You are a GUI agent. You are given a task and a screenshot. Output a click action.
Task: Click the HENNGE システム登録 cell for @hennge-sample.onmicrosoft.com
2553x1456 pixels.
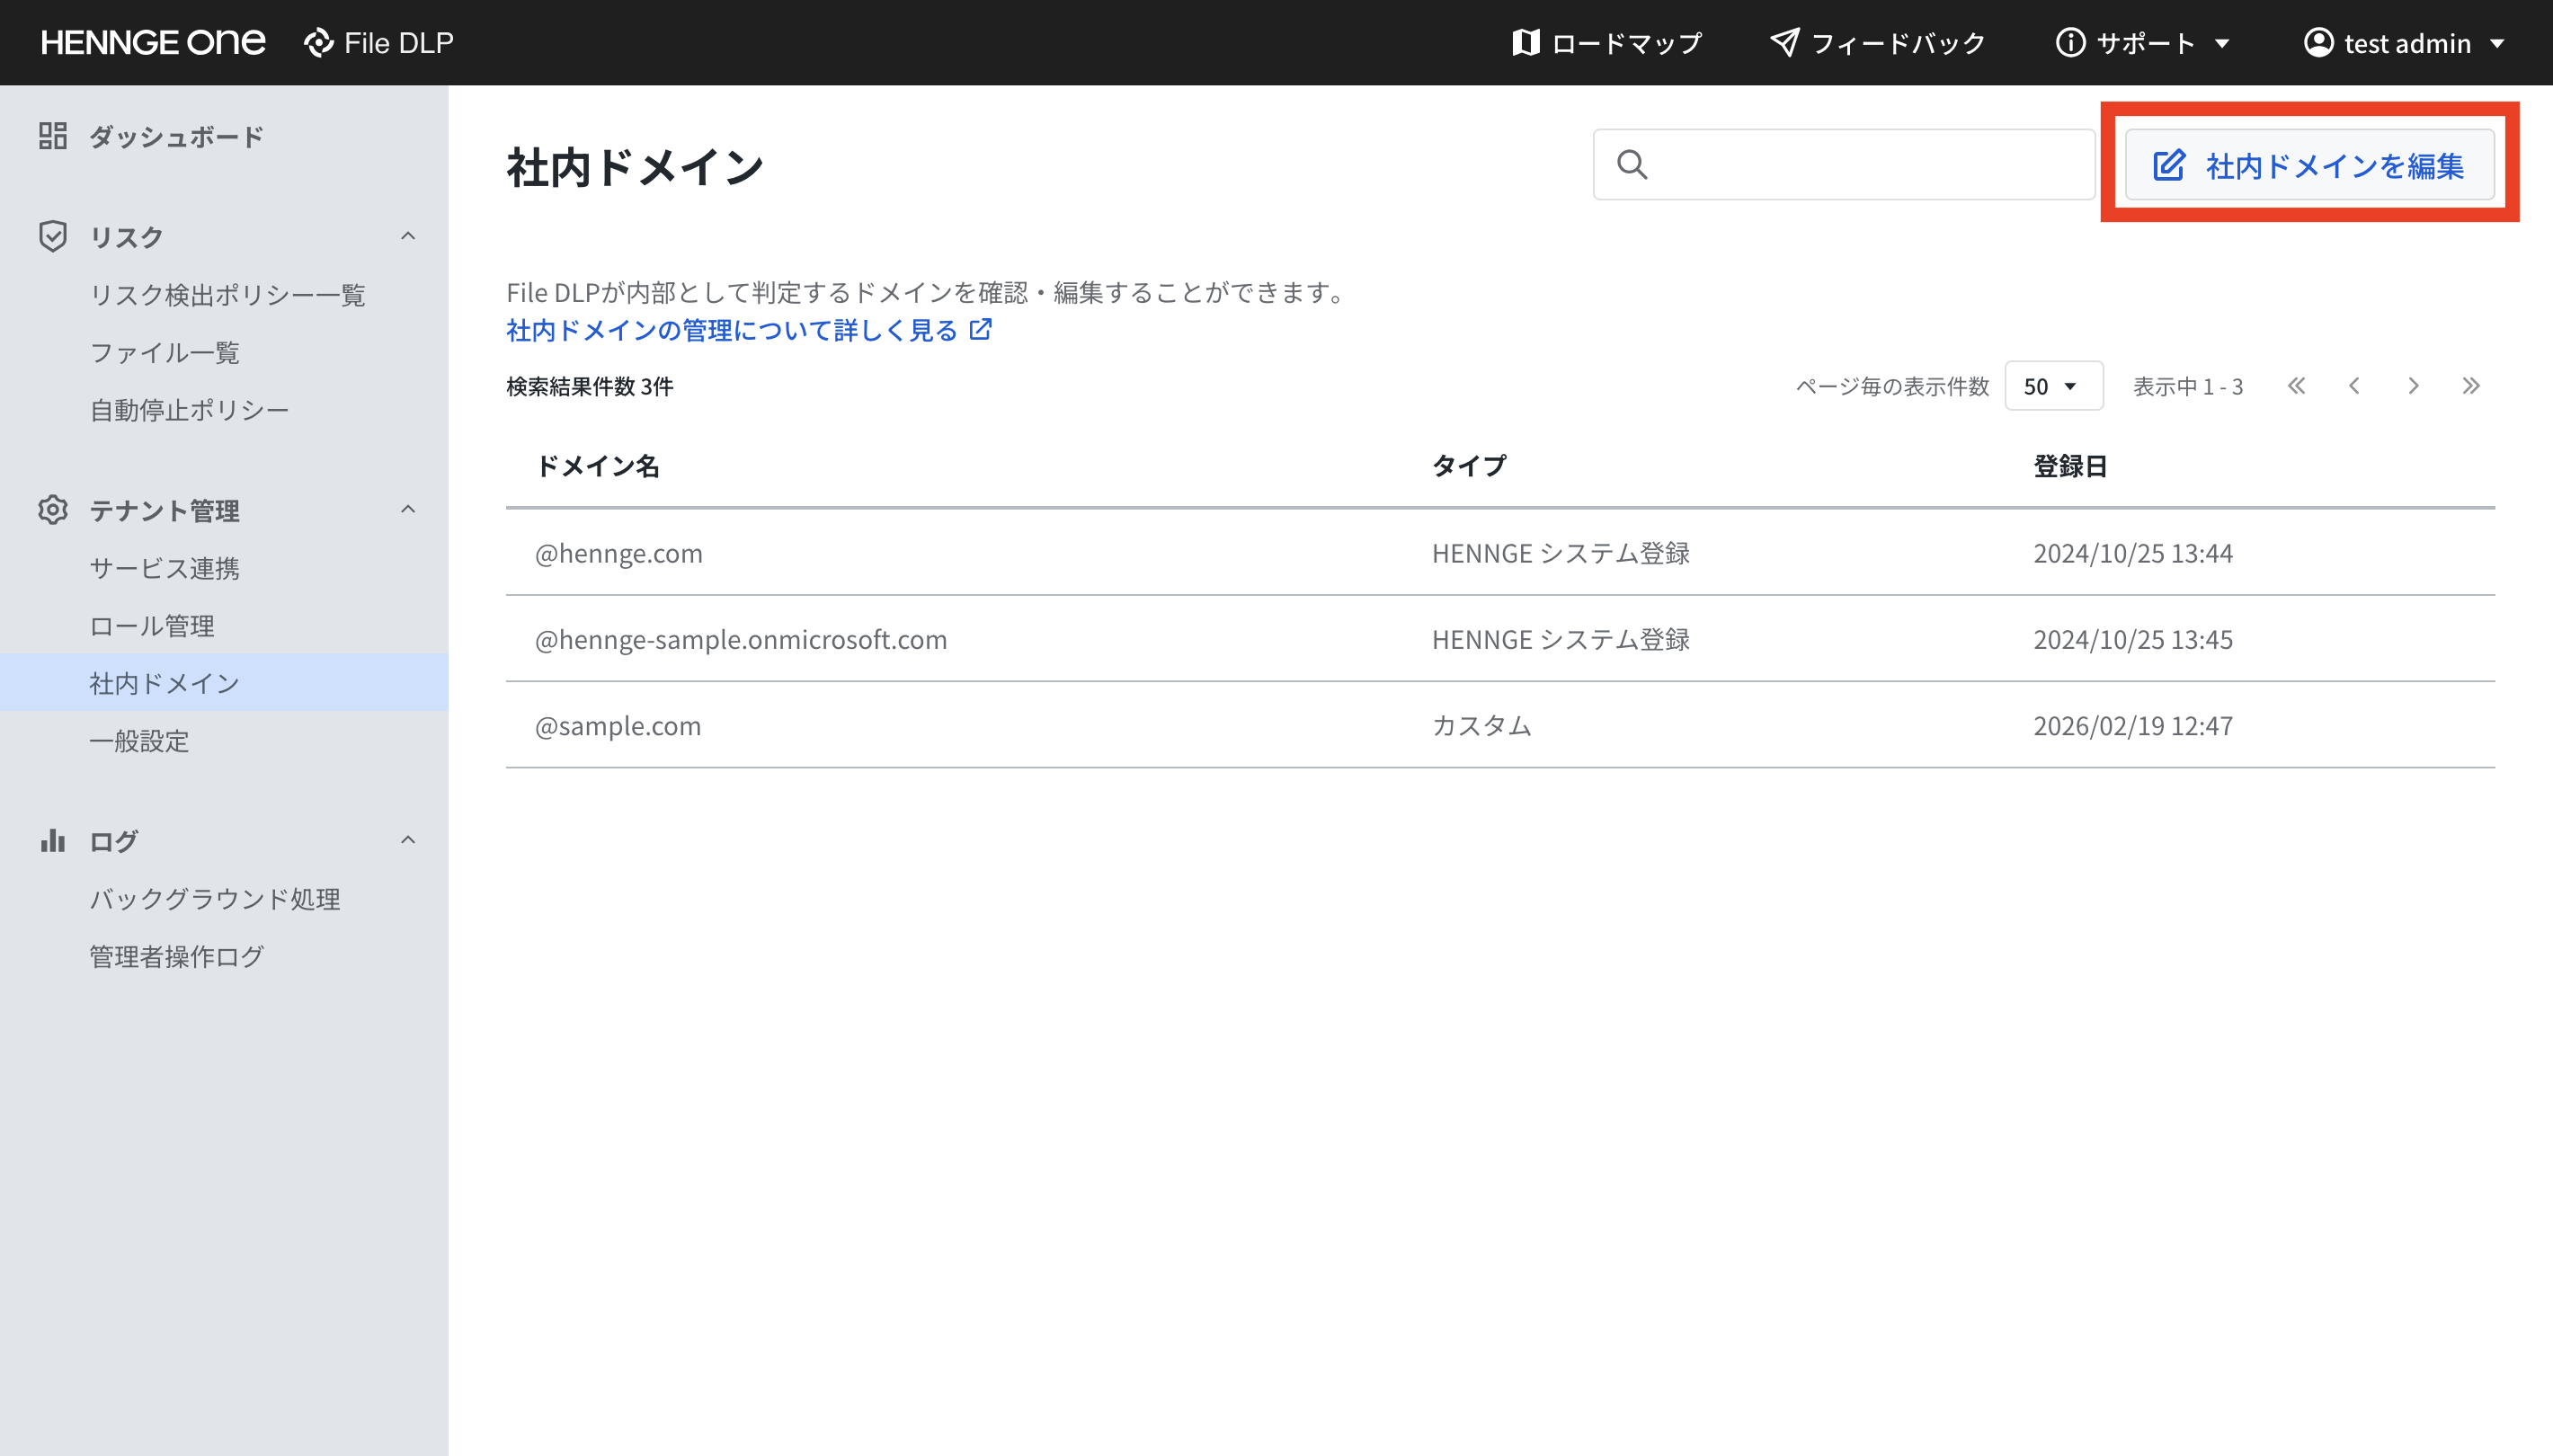click(1561, 639)
